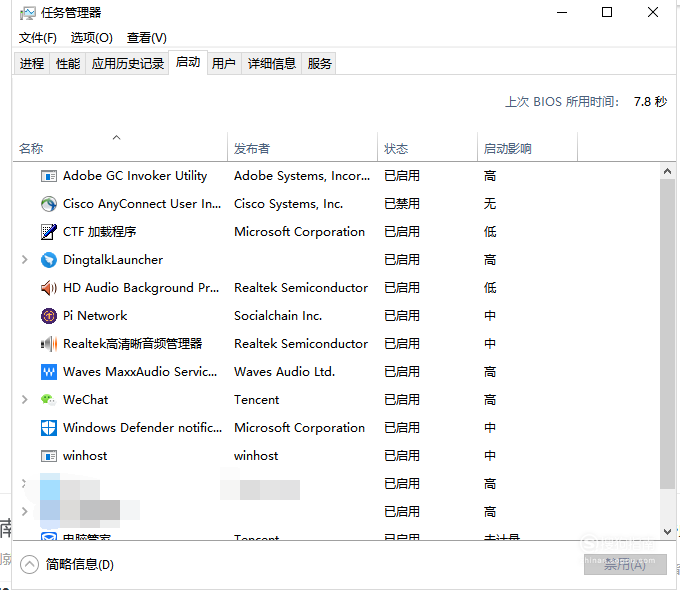Click the WeChat green icon

(48, 400)
